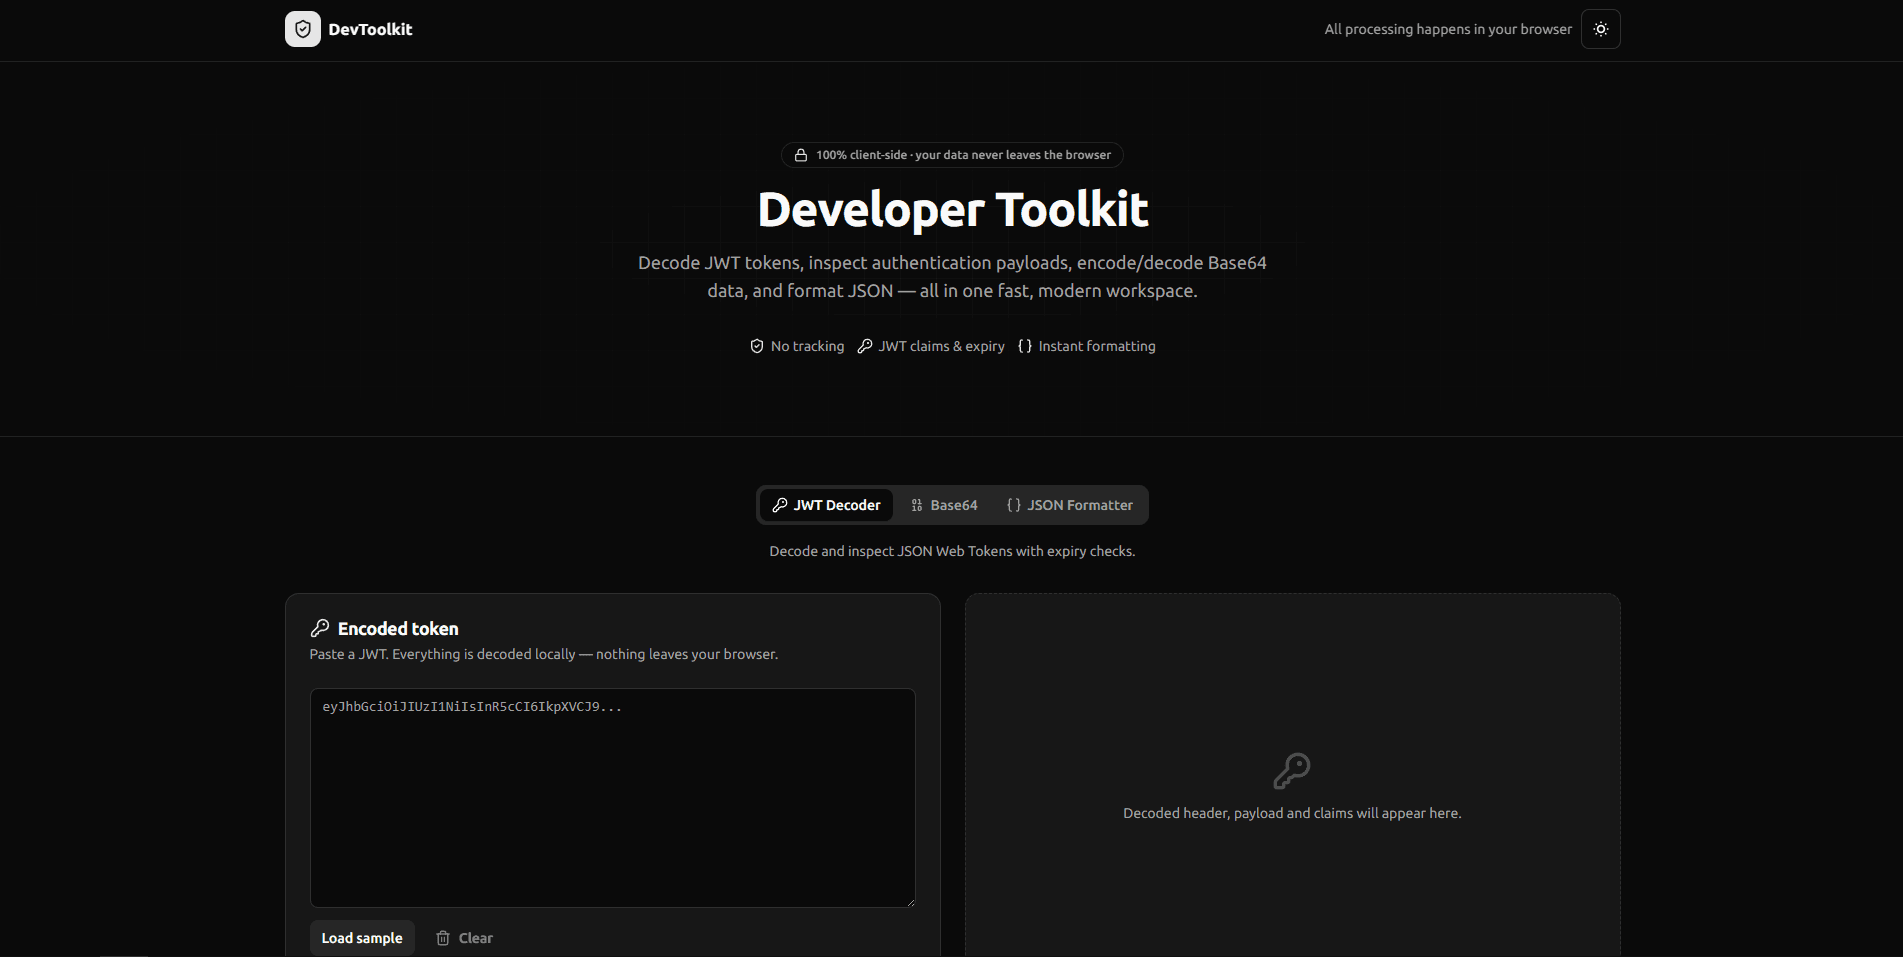Open the Base64 tab
This screenshot has height=957, width=1903.
tap(944, 505)
